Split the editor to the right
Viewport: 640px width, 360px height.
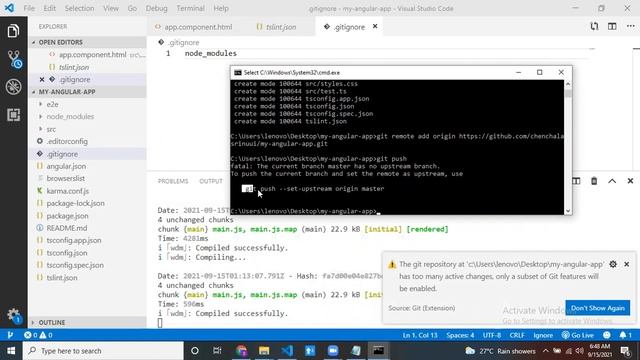612,27
